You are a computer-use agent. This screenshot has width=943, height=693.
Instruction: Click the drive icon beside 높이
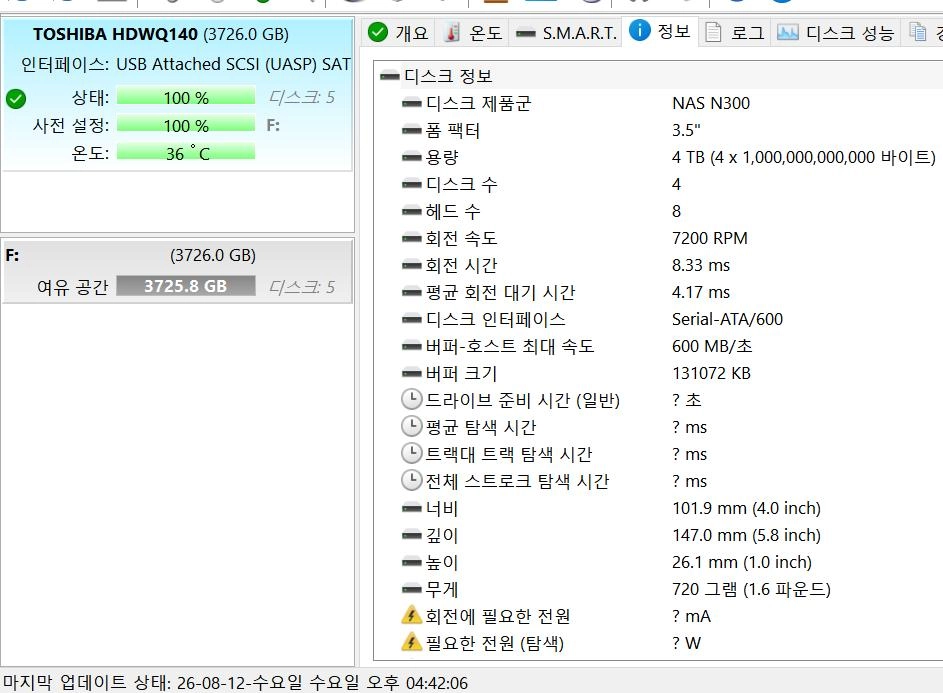point(411,563)
